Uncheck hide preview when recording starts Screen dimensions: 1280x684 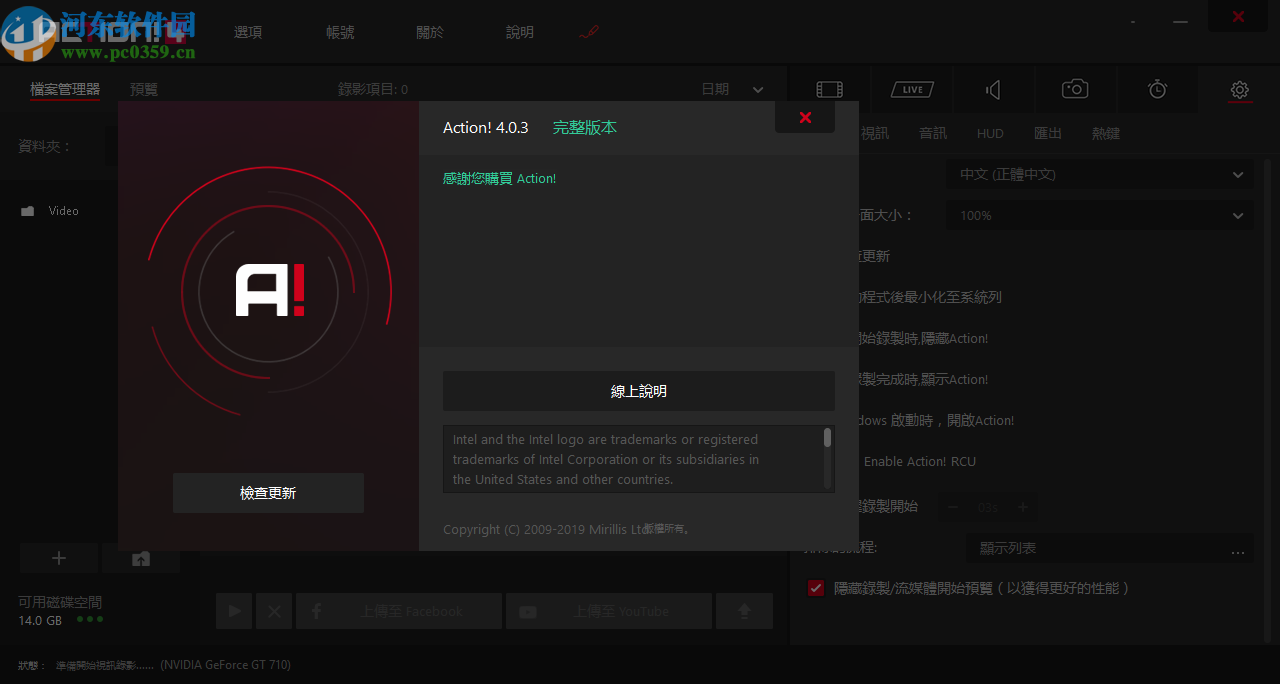tap(815, 588)
